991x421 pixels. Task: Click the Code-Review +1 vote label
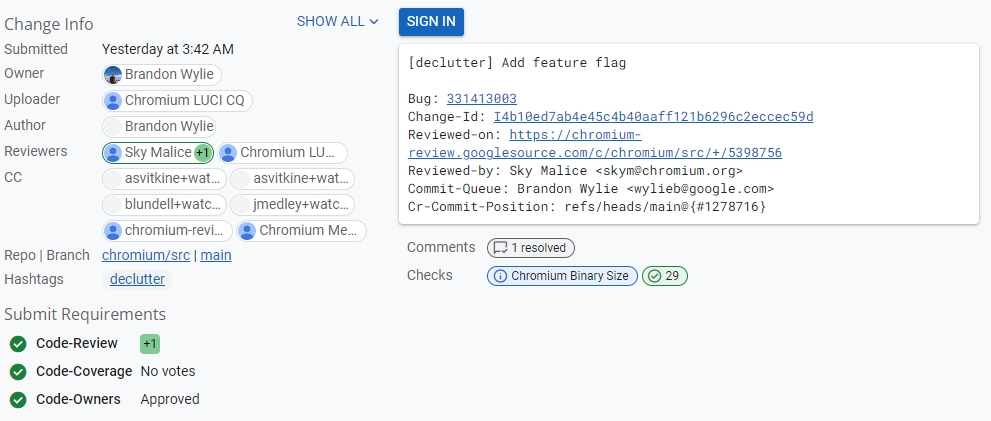pos(150,344)
